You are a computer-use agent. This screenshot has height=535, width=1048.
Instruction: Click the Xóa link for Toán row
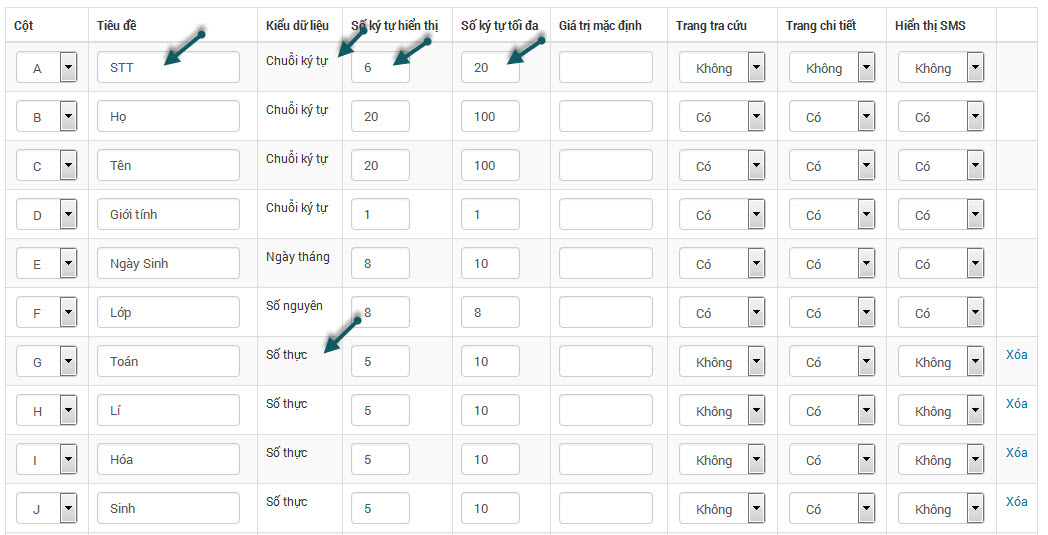click(x=1016, y=355)
